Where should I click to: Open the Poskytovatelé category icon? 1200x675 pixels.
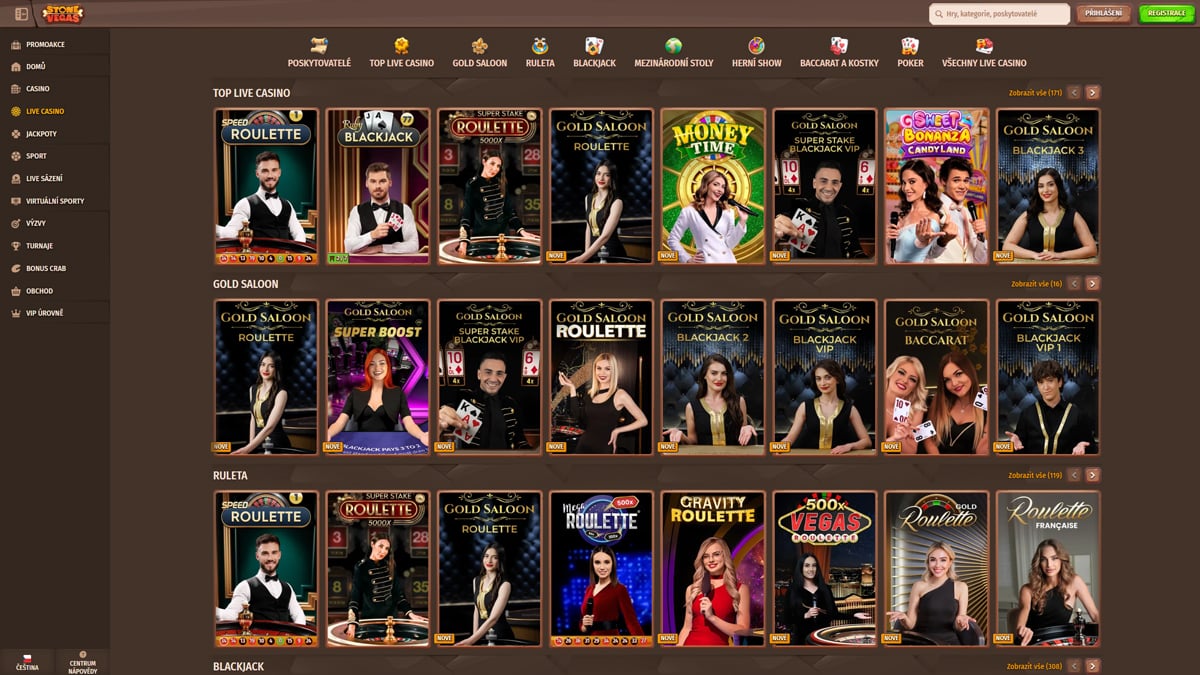pyautogui.click(x=319, y=46)
